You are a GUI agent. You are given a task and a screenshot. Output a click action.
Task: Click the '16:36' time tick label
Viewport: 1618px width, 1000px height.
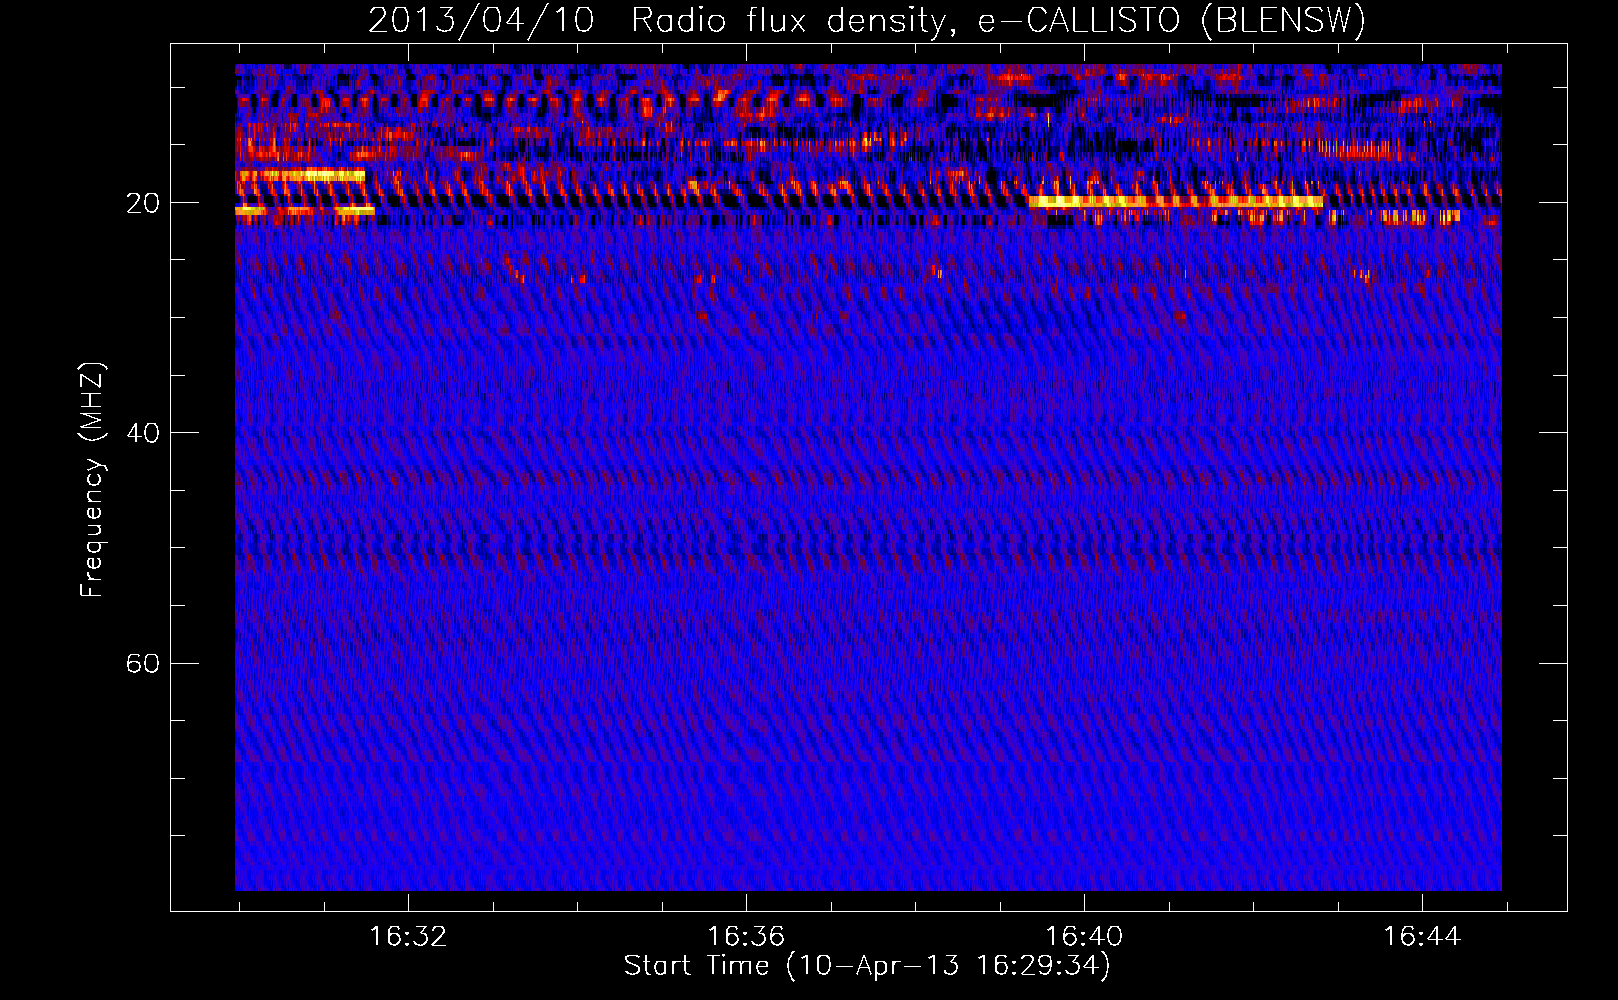[x=746, y=937]
